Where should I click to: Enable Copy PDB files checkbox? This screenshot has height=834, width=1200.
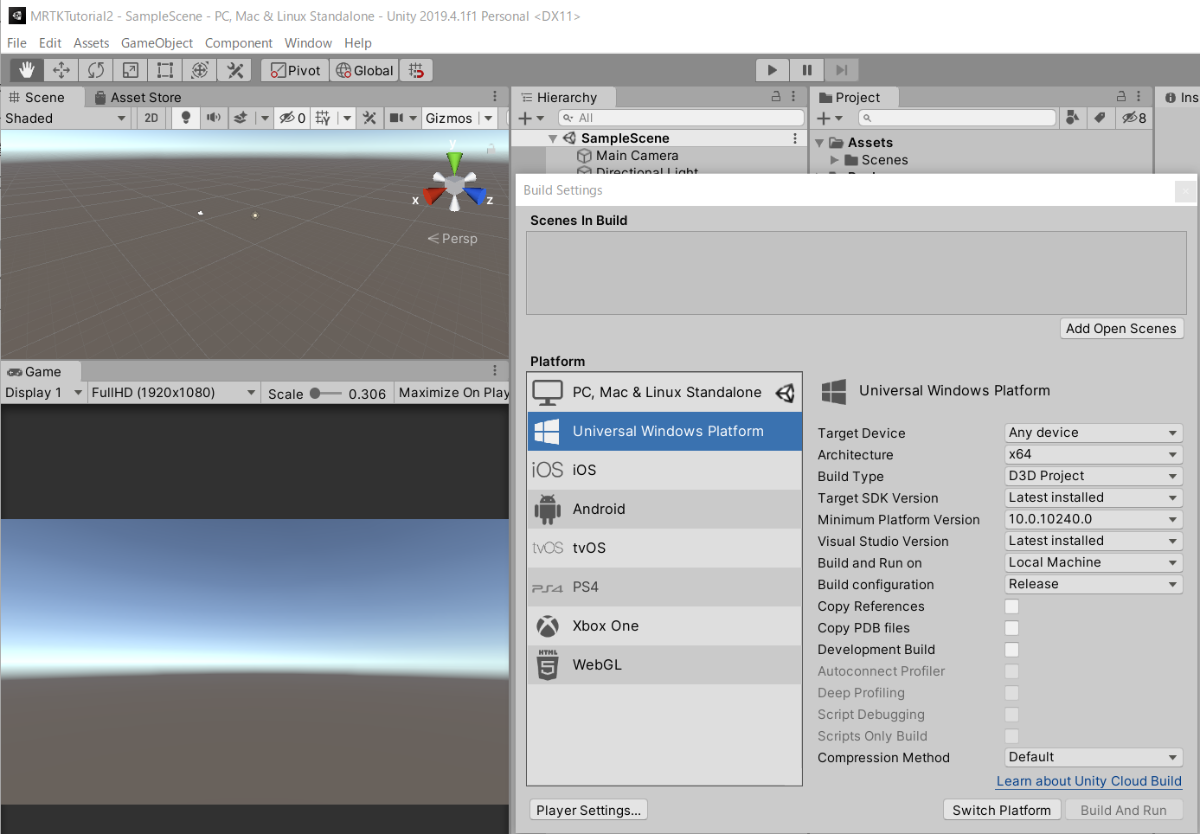[1012, 628]
